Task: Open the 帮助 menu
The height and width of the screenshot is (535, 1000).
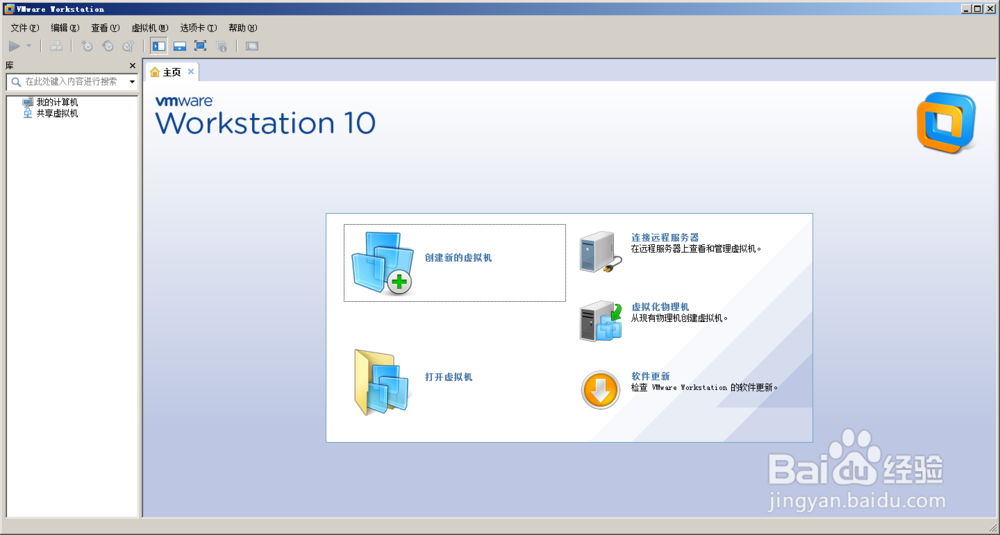Action: [x=242, y=28]
